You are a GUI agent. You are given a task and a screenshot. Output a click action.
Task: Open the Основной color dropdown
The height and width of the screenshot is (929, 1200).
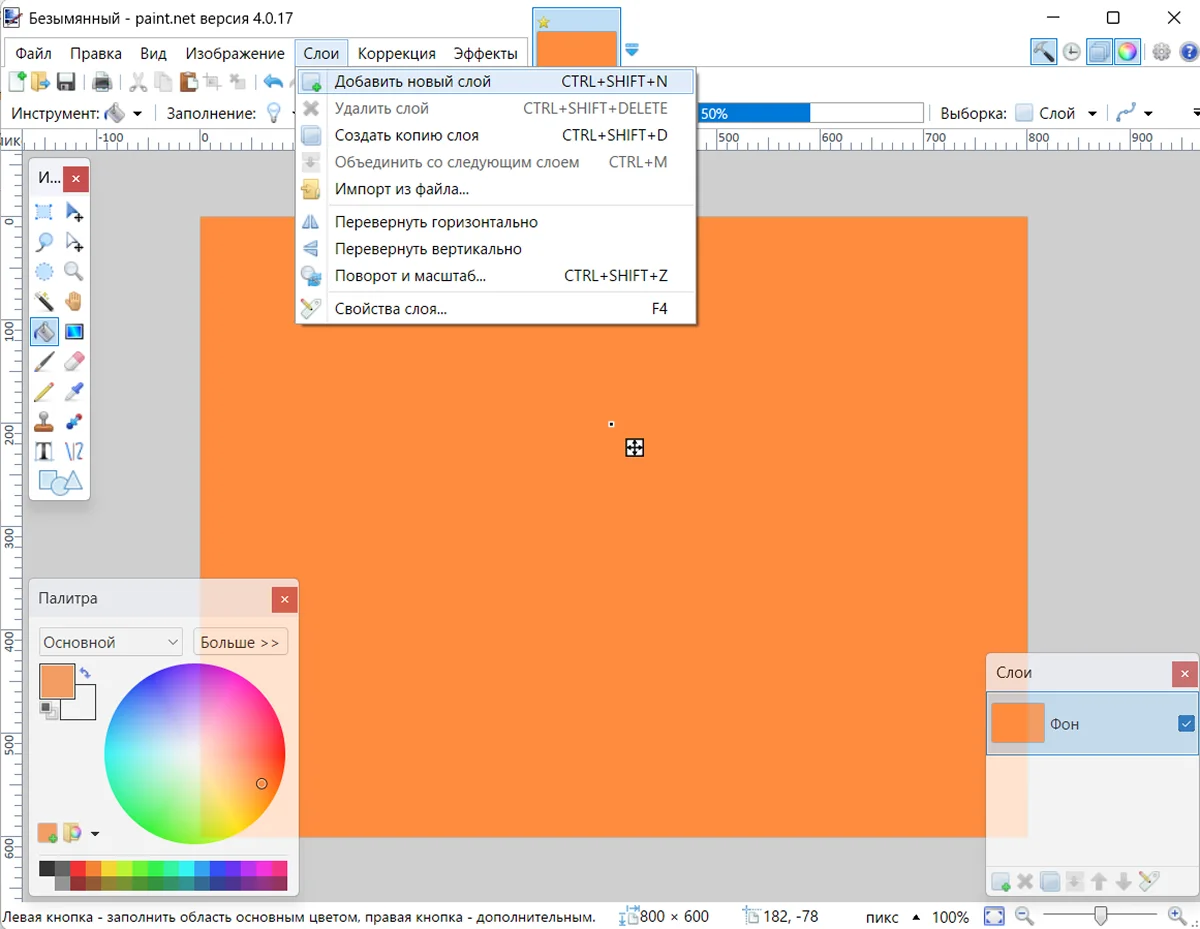pyautogui.click(x=110, y=642)
